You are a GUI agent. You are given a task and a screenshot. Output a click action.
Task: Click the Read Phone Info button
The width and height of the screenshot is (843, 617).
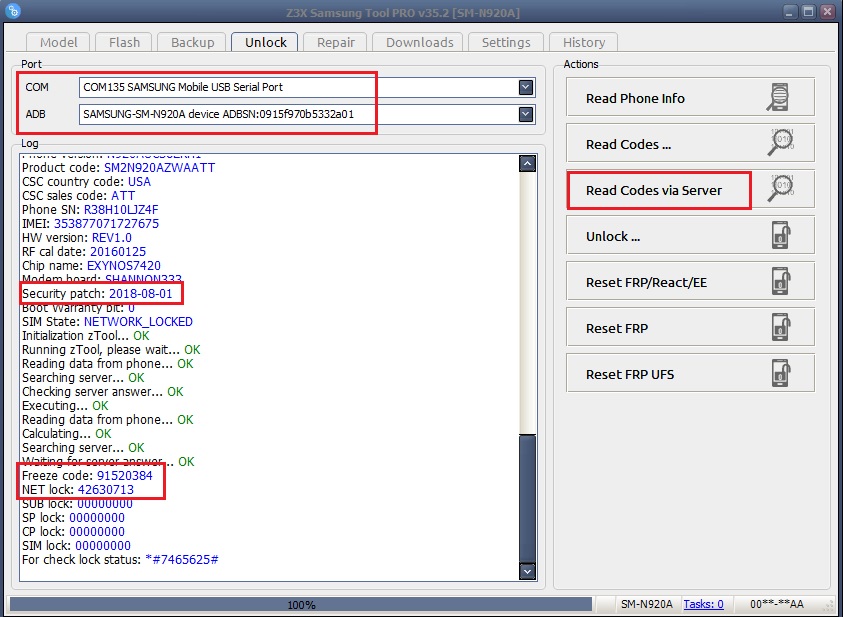690,97
